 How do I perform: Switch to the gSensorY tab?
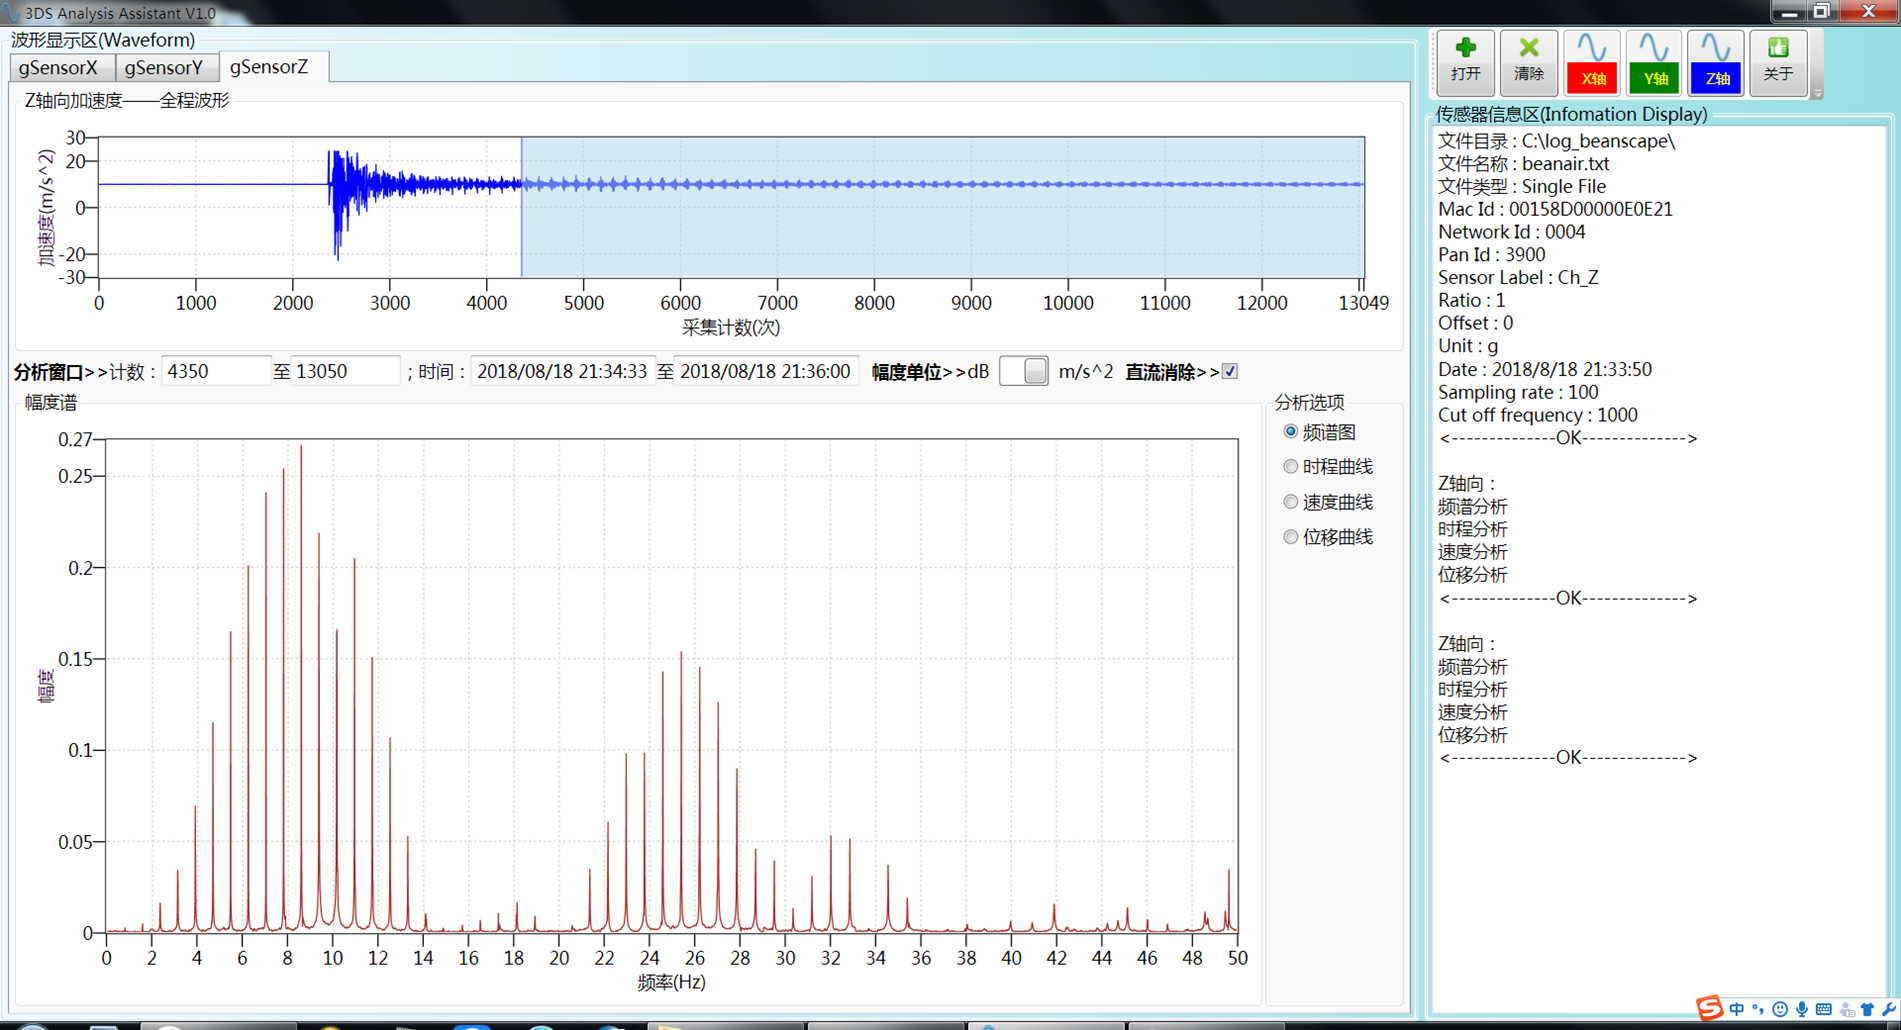coord(164,67)
